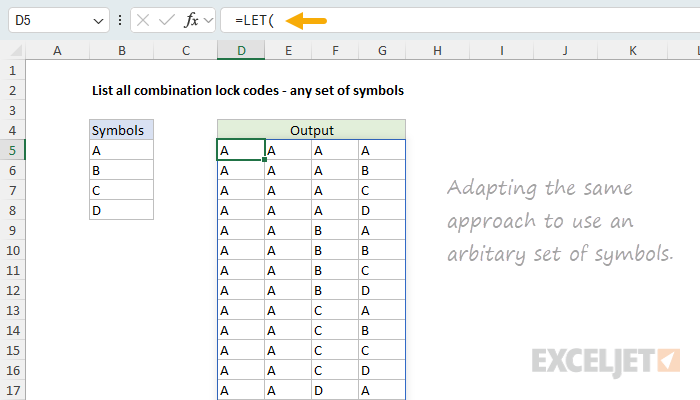Select column K header
This screenshot has width=700, height=400.
click(633, 50)
